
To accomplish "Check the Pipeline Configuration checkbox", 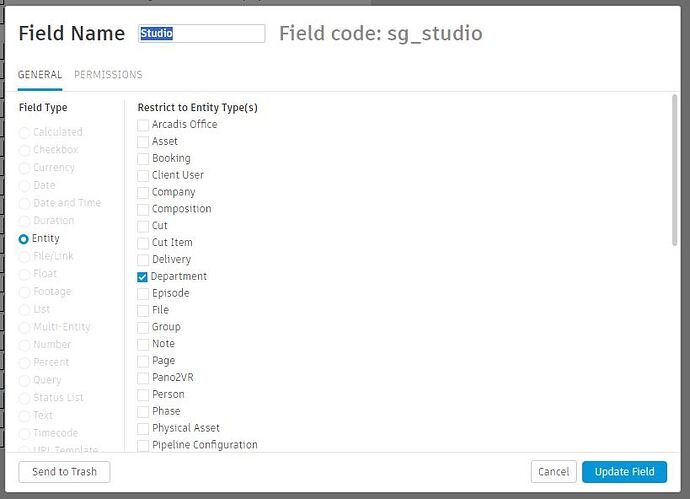I will coord(143,445).
